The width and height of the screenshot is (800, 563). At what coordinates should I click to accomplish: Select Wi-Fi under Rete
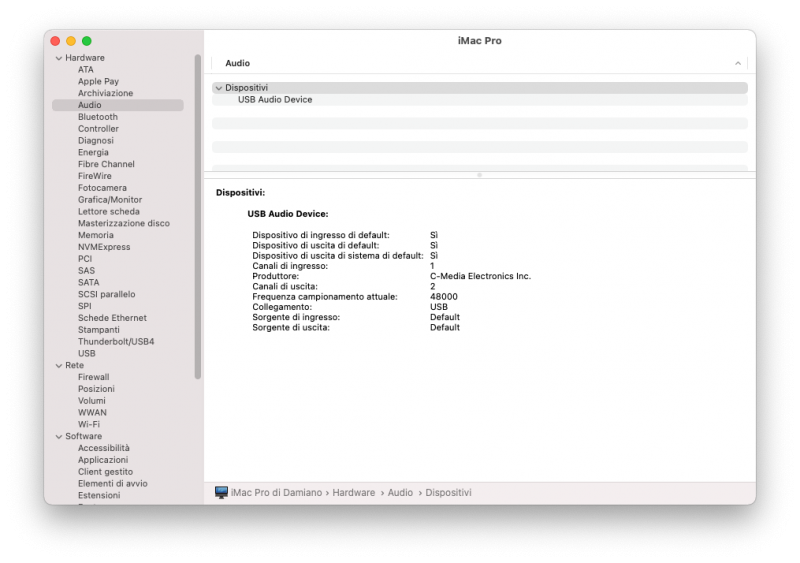pos(89,424)
